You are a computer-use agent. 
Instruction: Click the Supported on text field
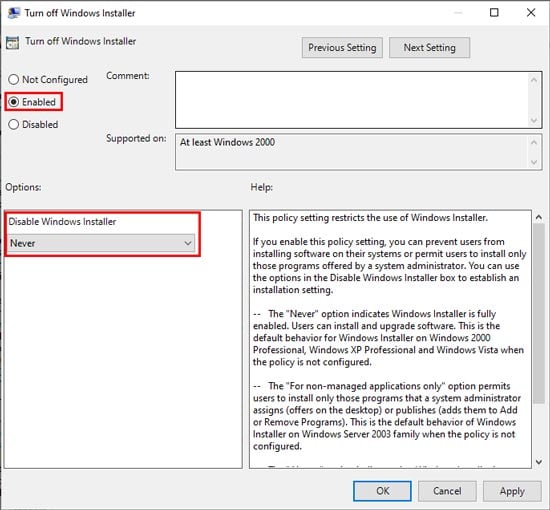(x=352, y=152)
